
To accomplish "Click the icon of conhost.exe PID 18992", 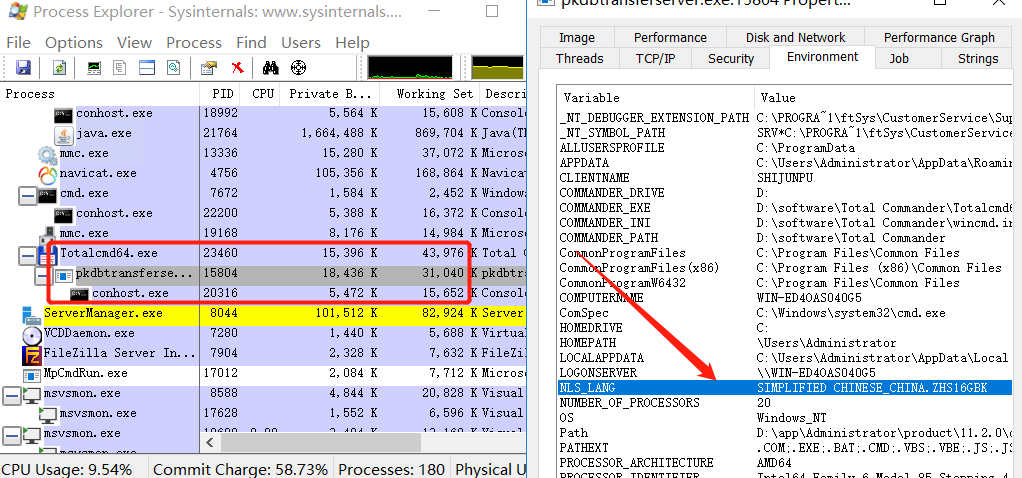I will (63, 114).
